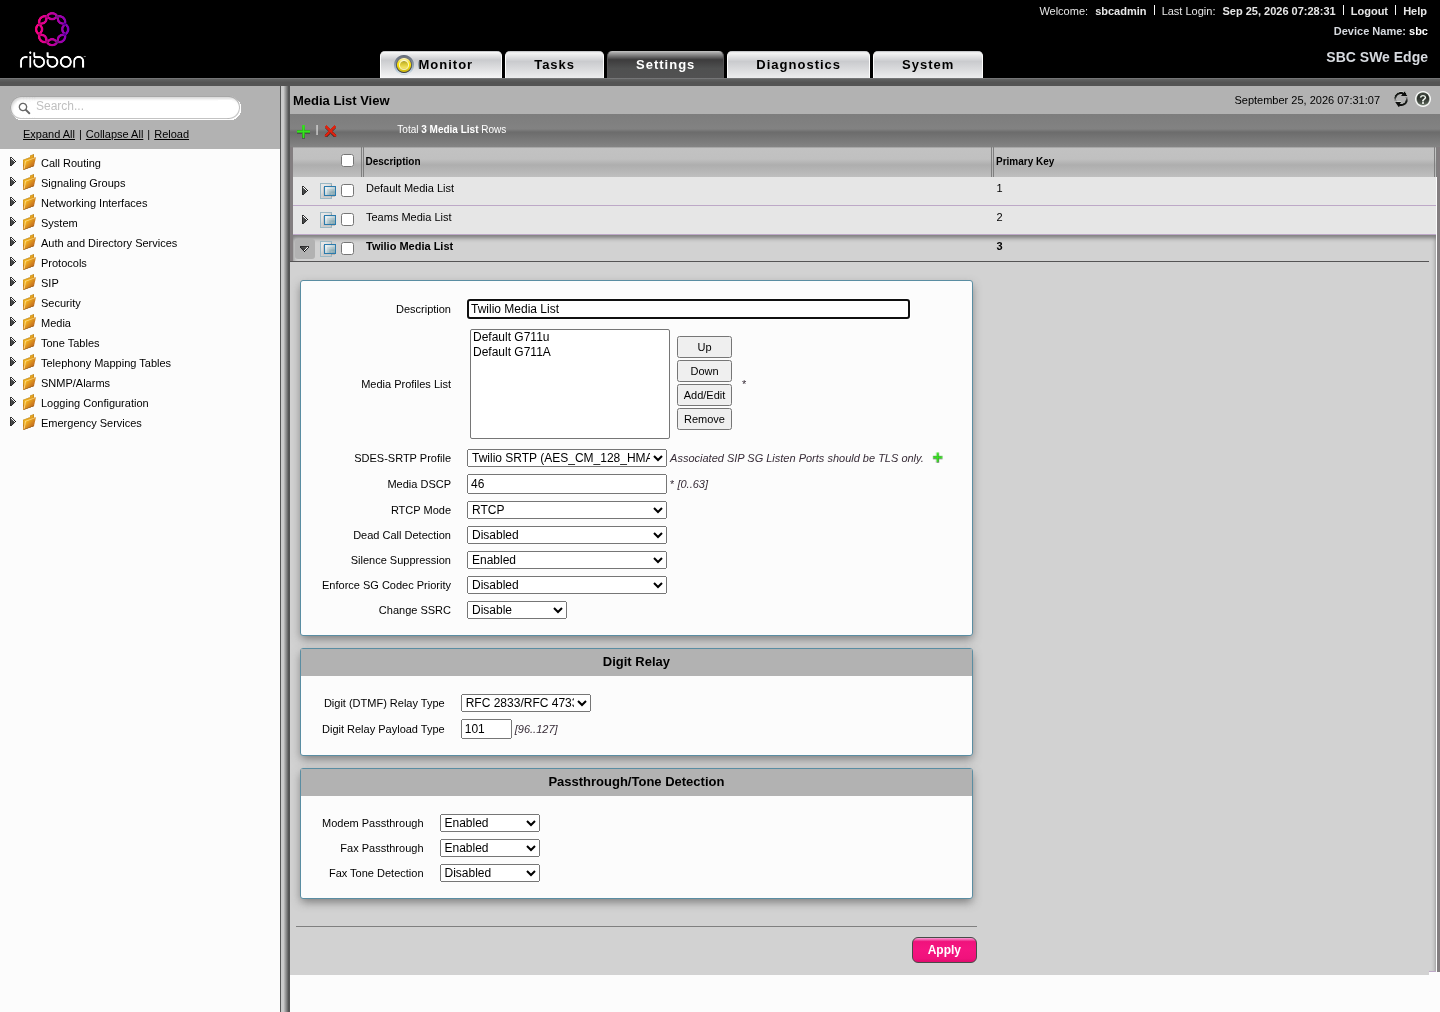Click the Expand All link
The height and width of the screenshot is (1012, 1440).
tap(49, 134)
